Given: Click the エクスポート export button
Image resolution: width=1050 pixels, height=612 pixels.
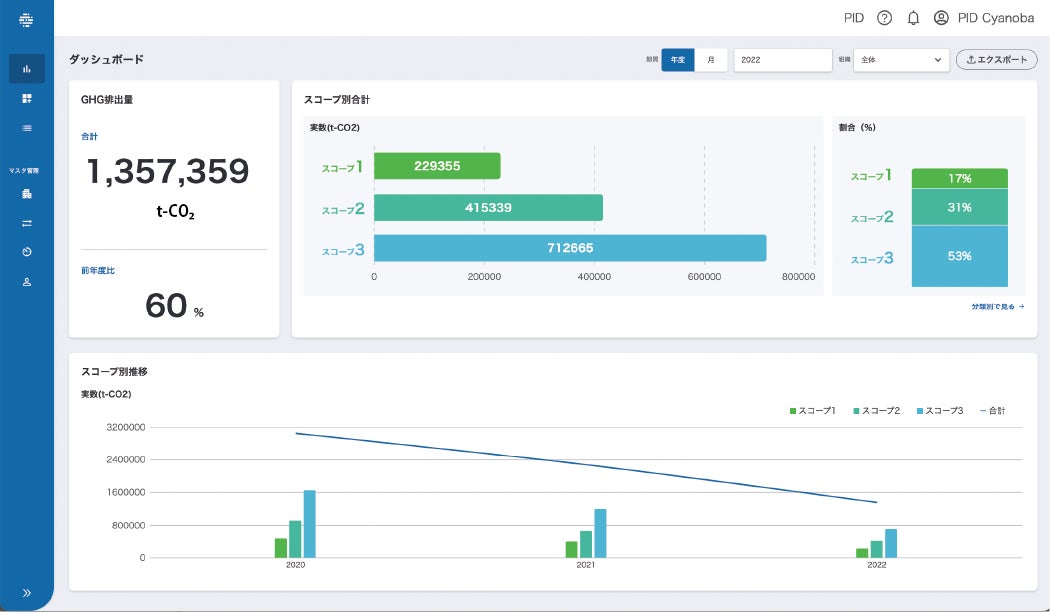Looking at the screenshot, I should (996, 60).
